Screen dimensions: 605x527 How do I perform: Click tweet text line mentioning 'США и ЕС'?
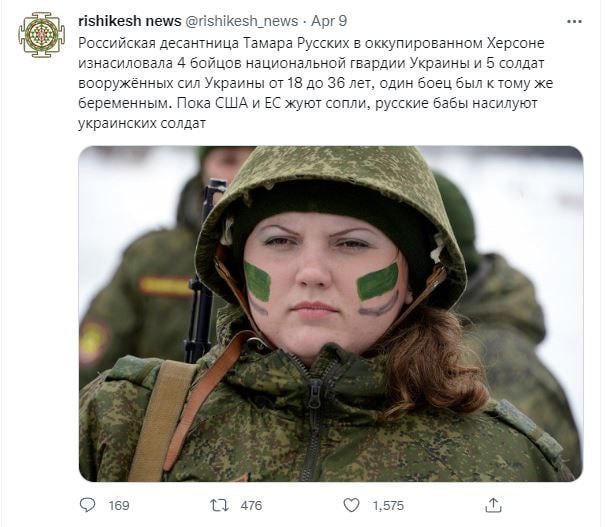308,103
